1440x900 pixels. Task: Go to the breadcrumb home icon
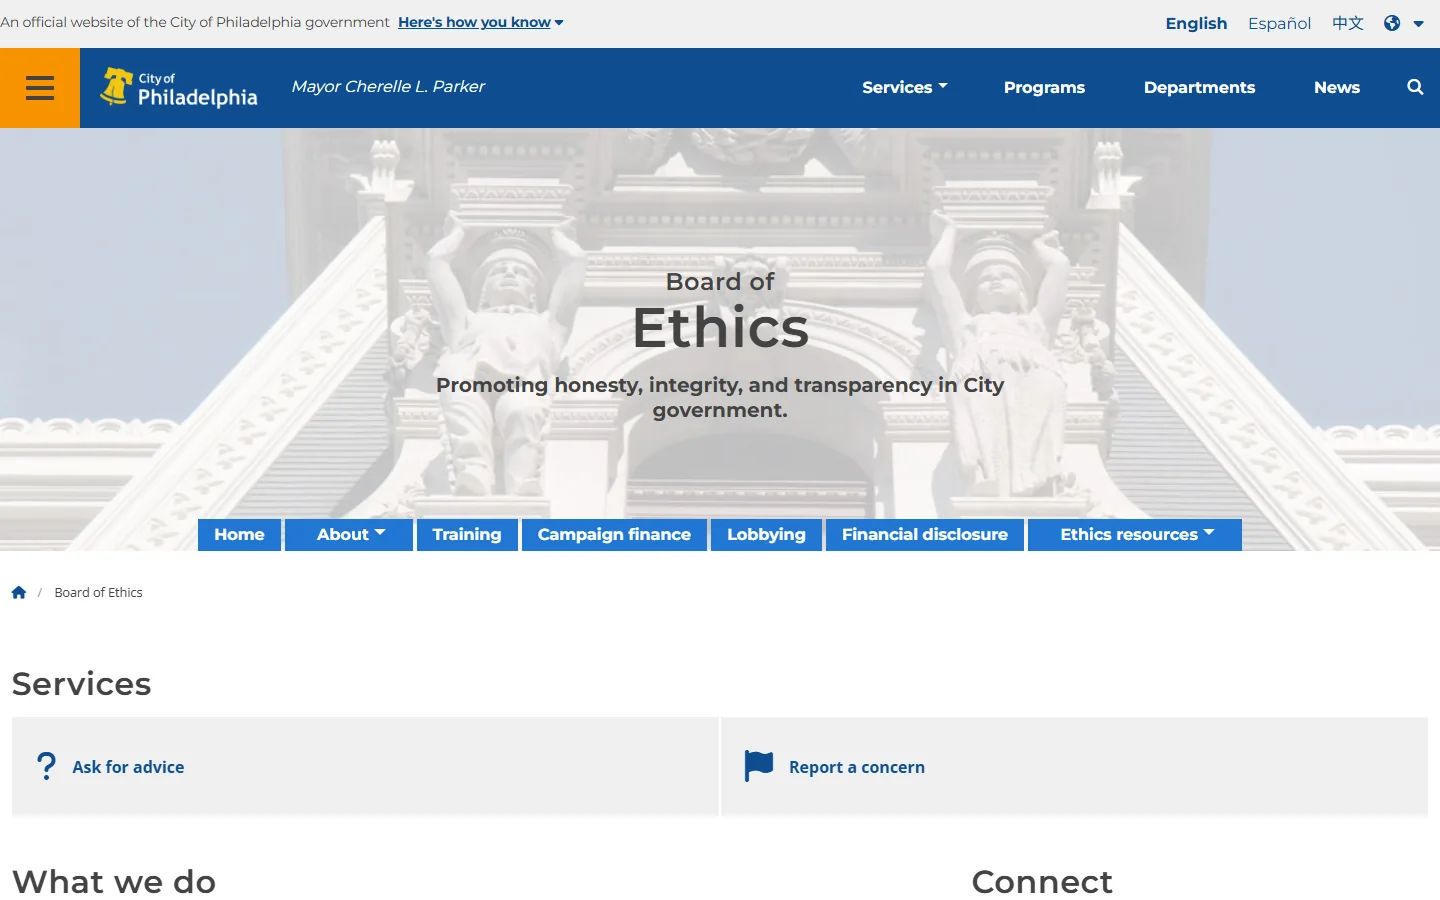(x=19, y=592)
